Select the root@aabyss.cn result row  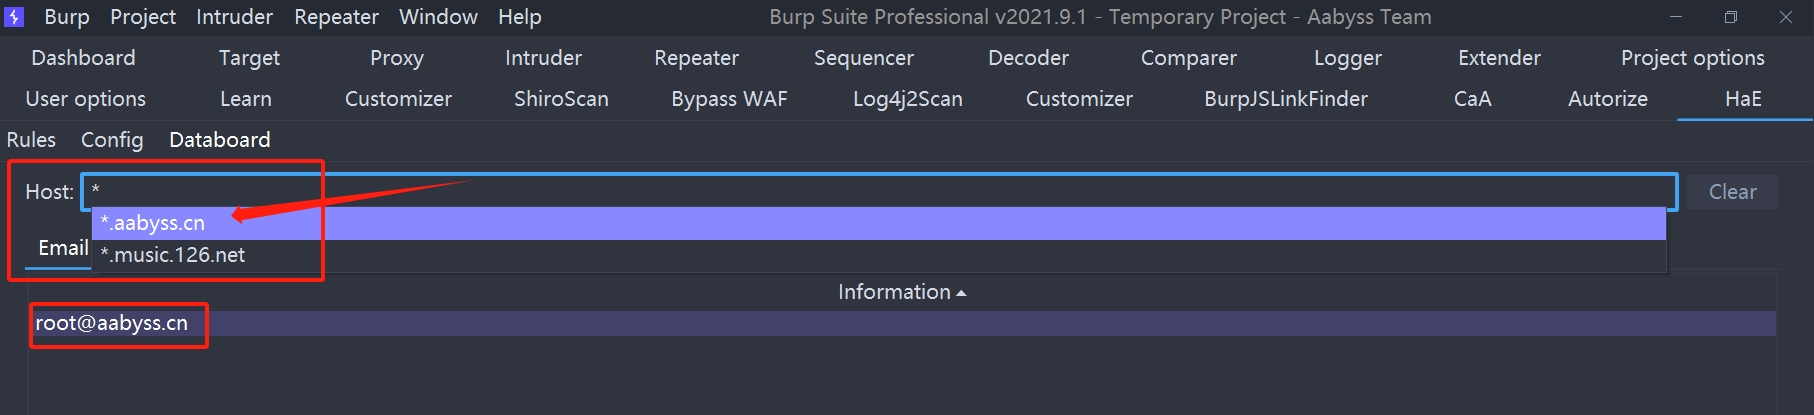pos(112,323)
